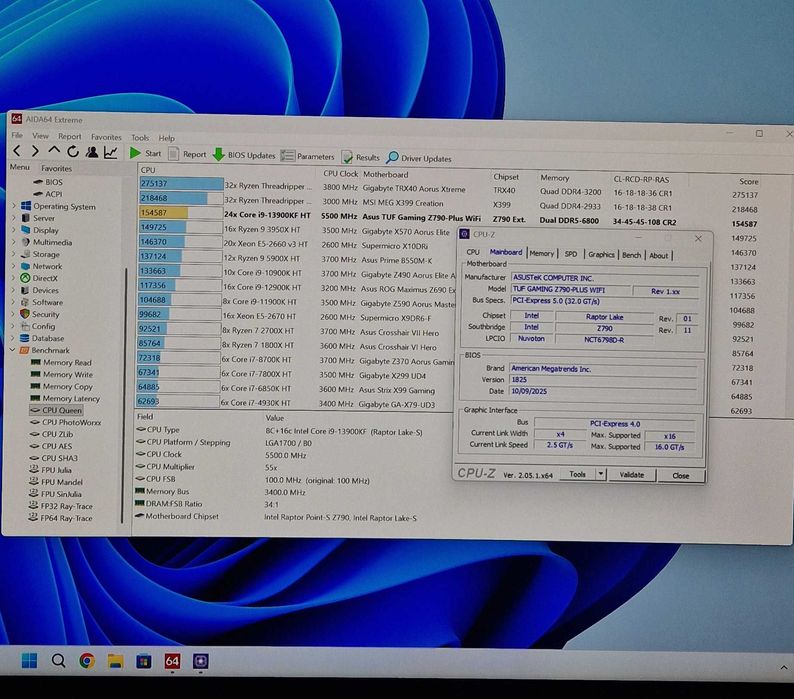Select the Security shield icon in the tree

(x=25, y=314)
